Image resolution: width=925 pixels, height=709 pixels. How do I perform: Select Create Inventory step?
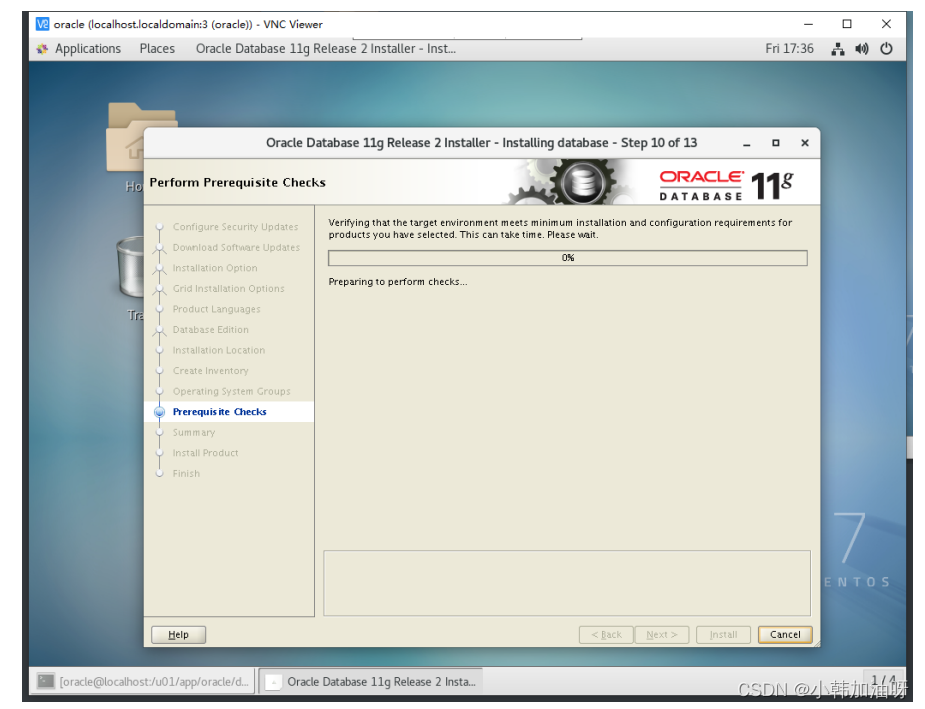[211, 371]
